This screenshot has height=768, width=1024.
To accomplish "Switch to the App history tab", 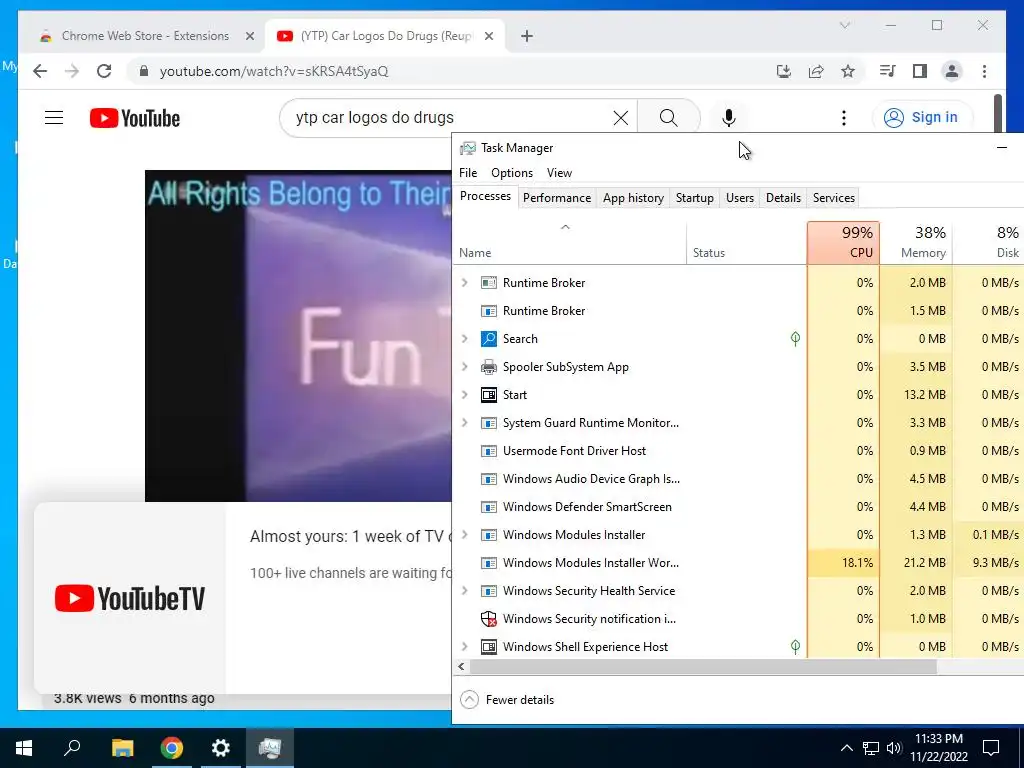I will [x=633, y=198].
